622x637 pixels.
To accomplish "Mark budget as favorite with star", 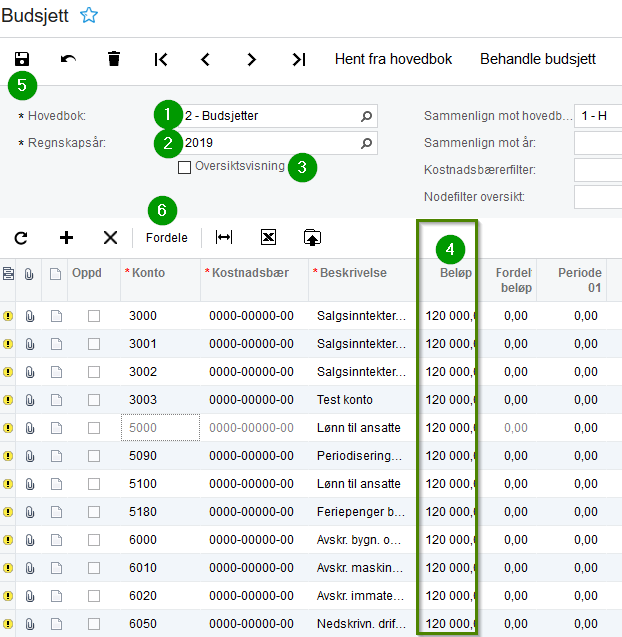I will (x=89, y=15).
